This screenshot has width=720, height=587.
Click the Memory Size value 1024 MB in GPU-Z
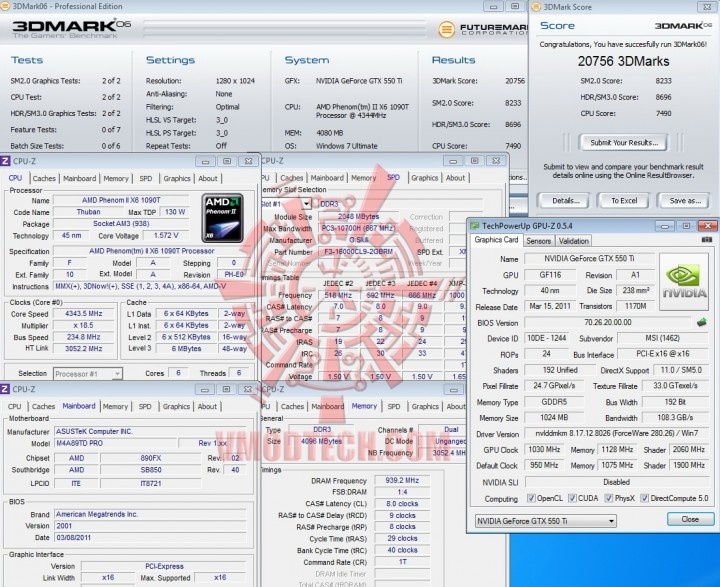[554, 418]
